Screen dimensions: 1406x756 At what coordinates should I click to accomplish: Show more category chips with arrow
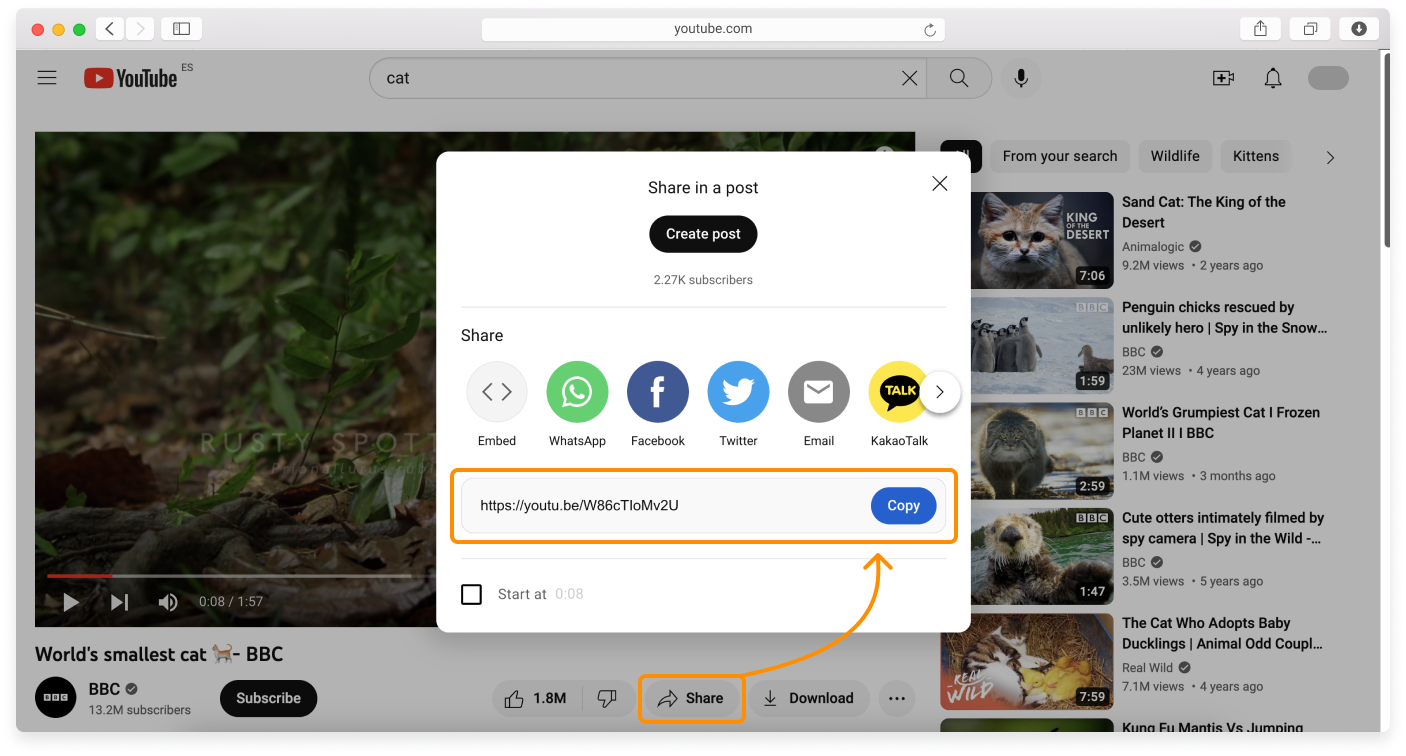coord(1329,157)
